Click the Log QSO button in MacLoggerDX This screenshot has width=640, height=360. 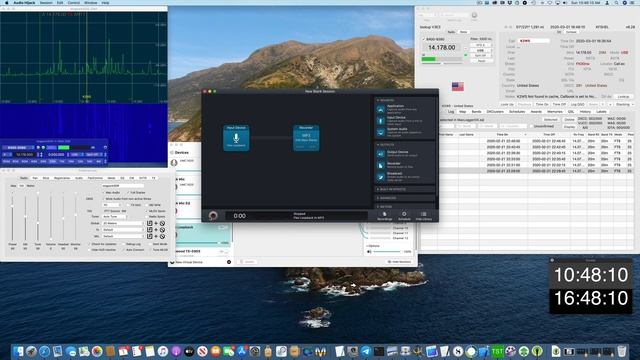(x=578, y=104)
